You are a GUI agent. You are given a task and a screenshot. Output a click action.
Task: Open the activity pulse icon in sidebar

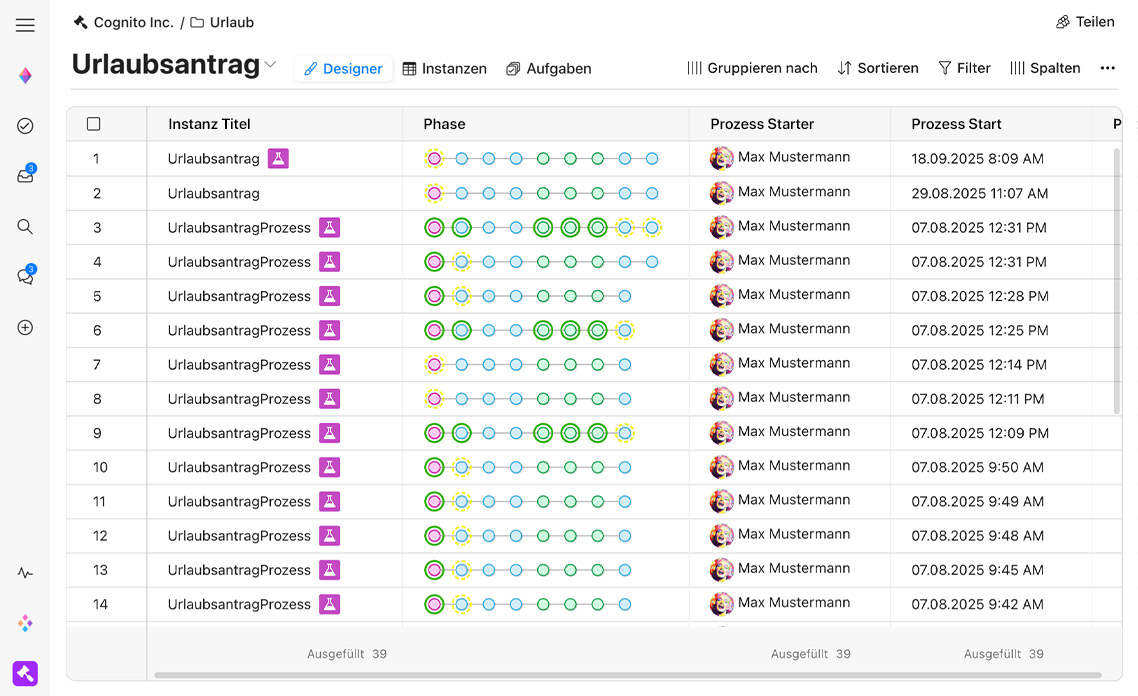pyautogui.click(x=25, y=573)
